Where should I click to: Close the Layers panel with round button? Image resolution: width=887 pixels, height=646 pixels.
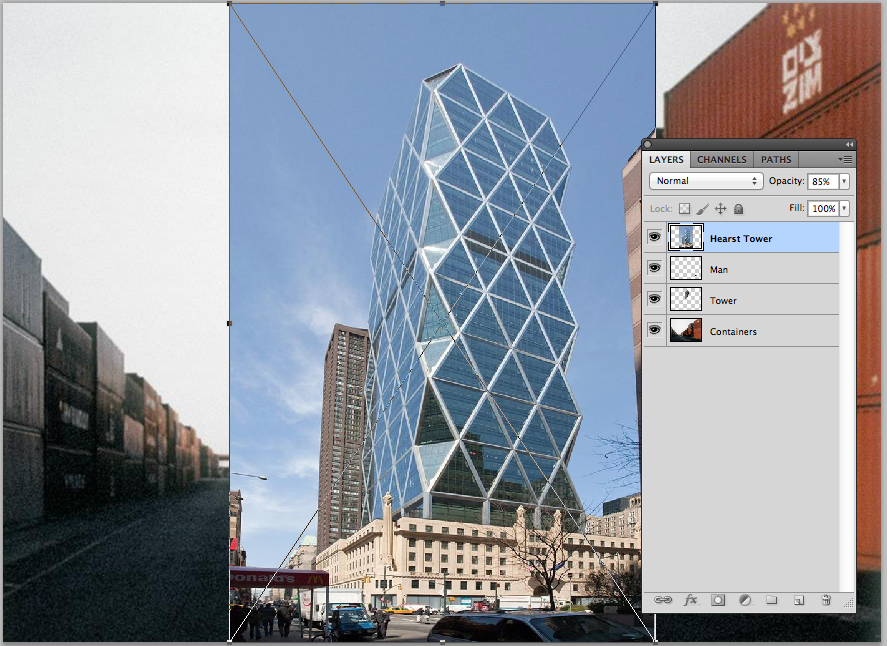tap(648, 144)
